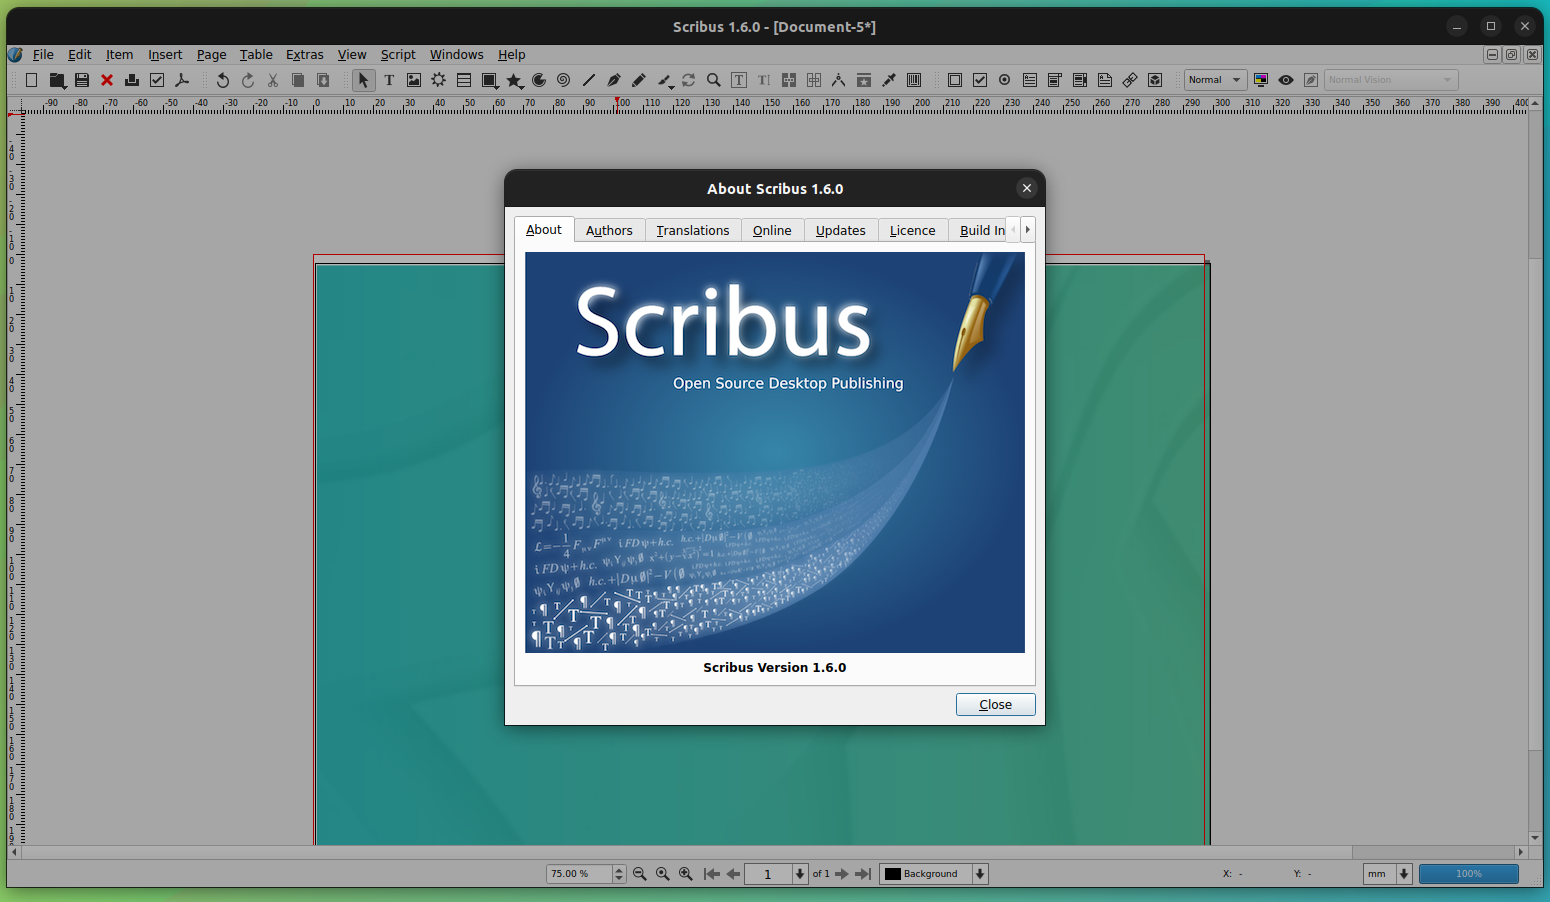Select the Insert Bezier Curve tool

coord(616,79)
